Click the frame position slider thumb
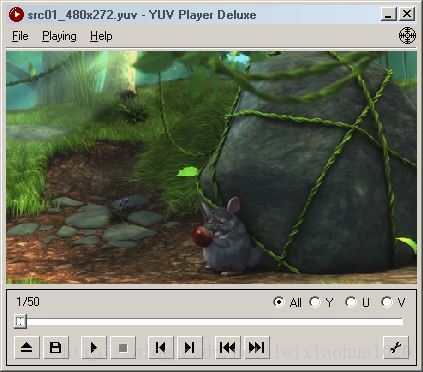Viewport: 423px width, 372px height. pyautogui.click(x=20, y=321)
